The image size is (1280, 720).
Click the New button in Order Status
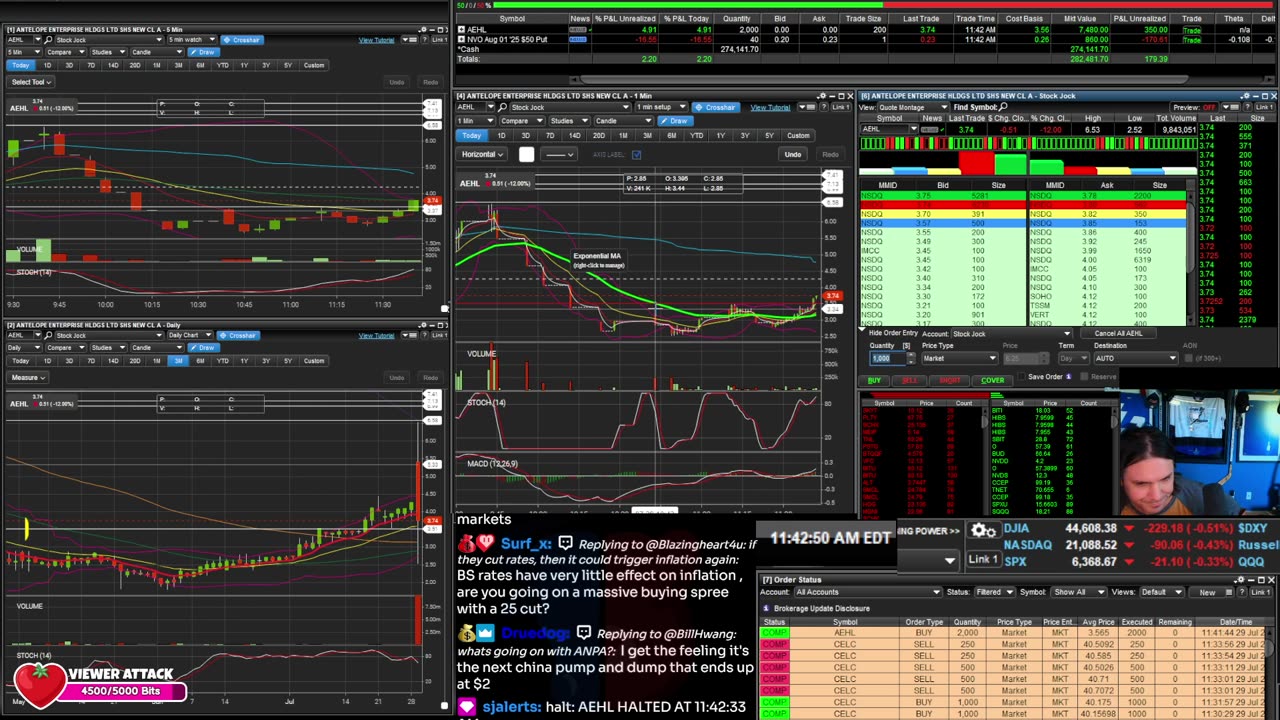pyautogui.click(x=1207, y=592)
